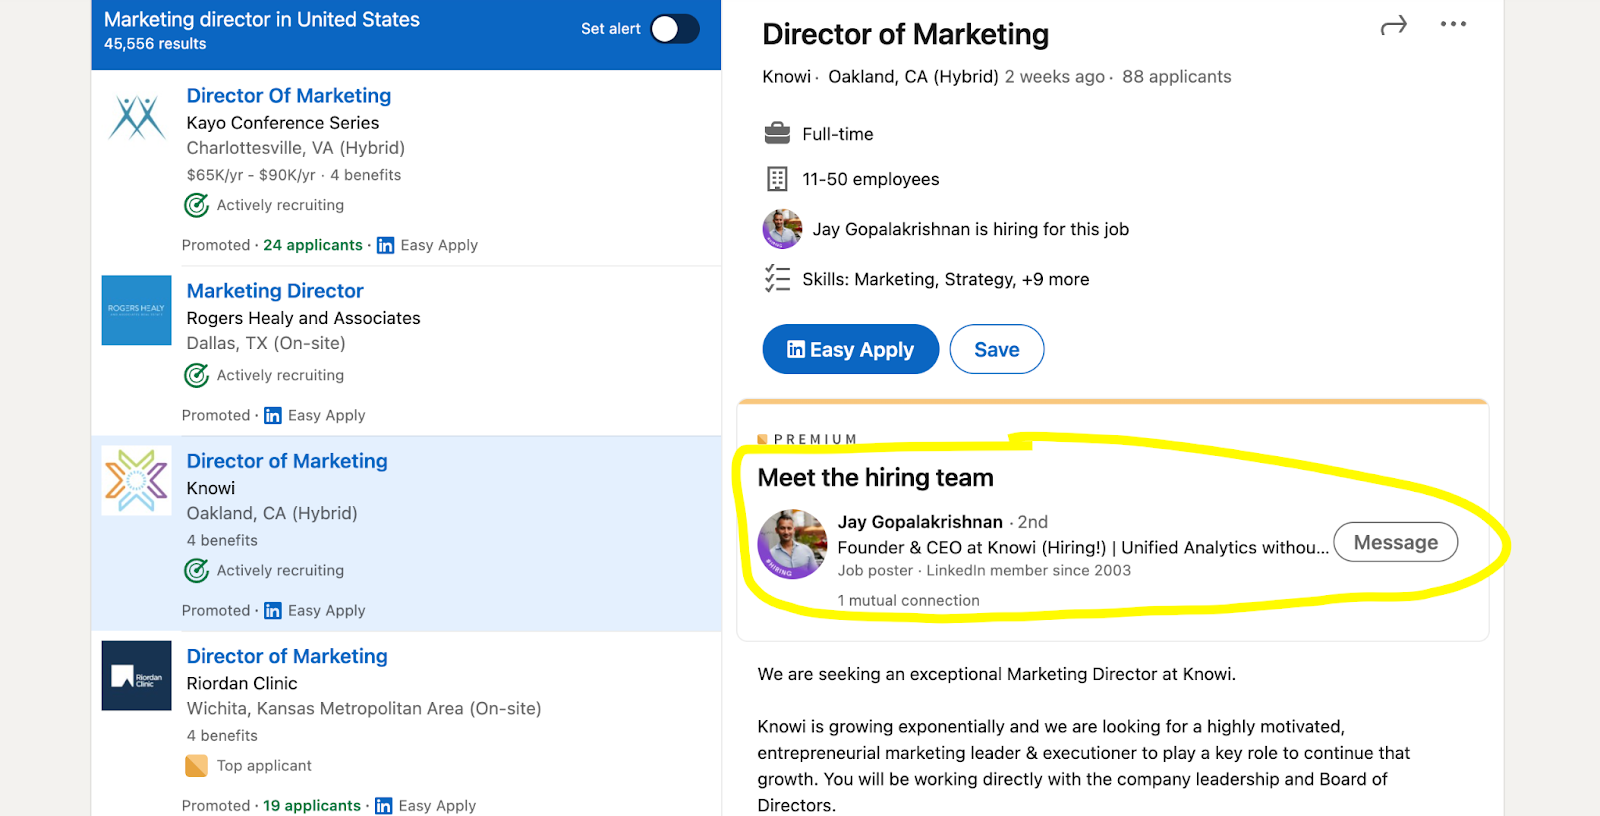Open Kayo's Director Of Marketing job title
Image resolution: width=1600 pixels, height=816 pixels.
click(x=289, y=96)
